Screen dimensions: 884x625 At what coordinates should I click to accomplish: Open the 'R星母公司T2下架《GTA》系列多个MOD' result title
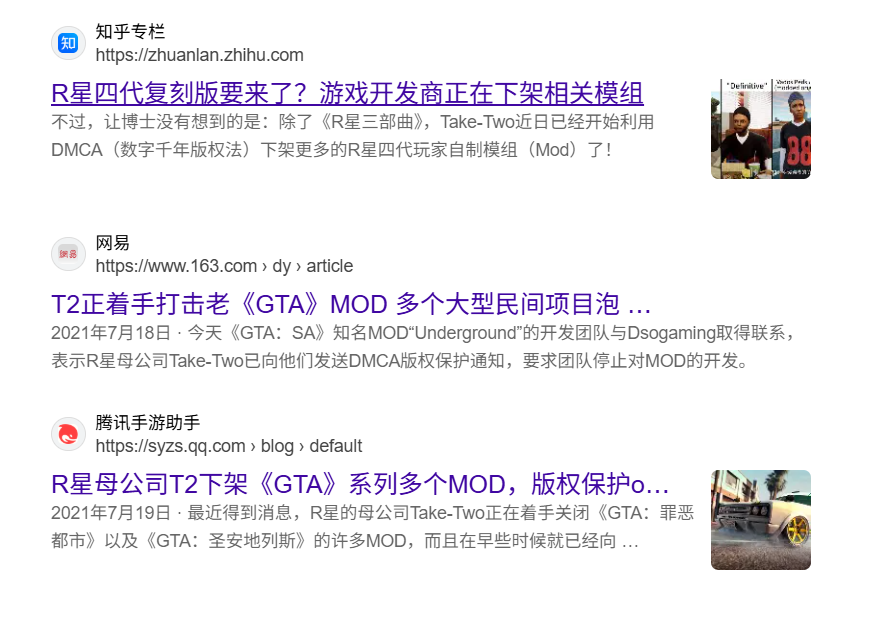(x=360, y=484)
